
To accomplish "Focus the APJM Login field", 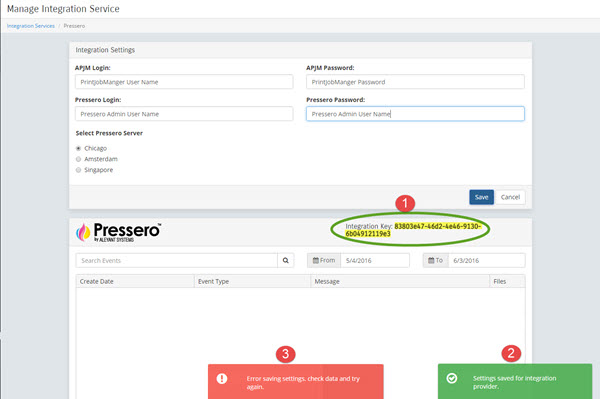I will 184,82.
